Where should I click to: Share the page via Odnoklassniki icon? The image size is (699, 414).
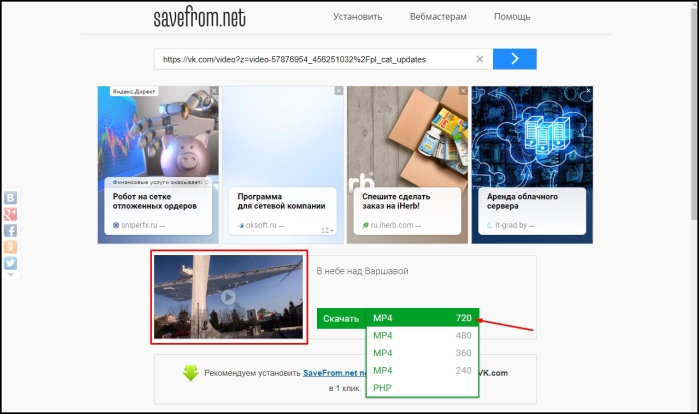(10, 247)
